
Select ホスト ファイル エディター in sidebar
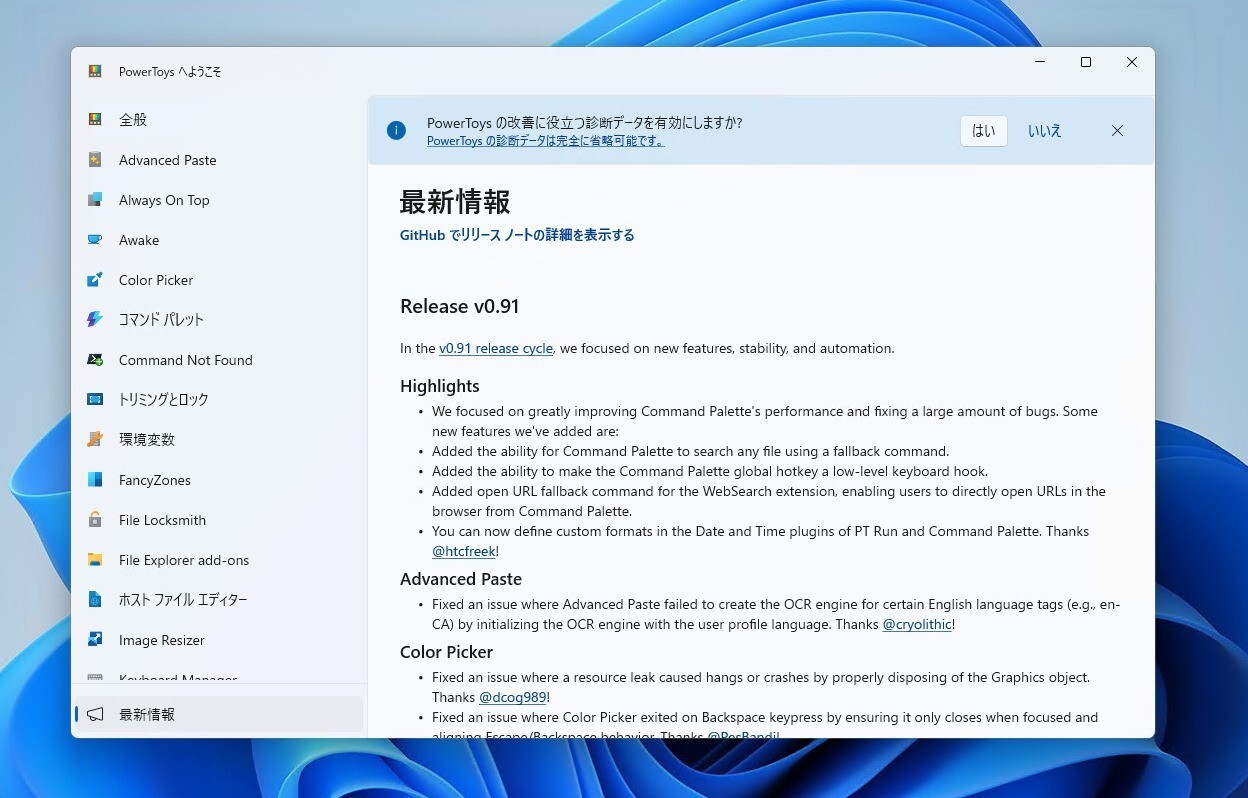point(183,600)
